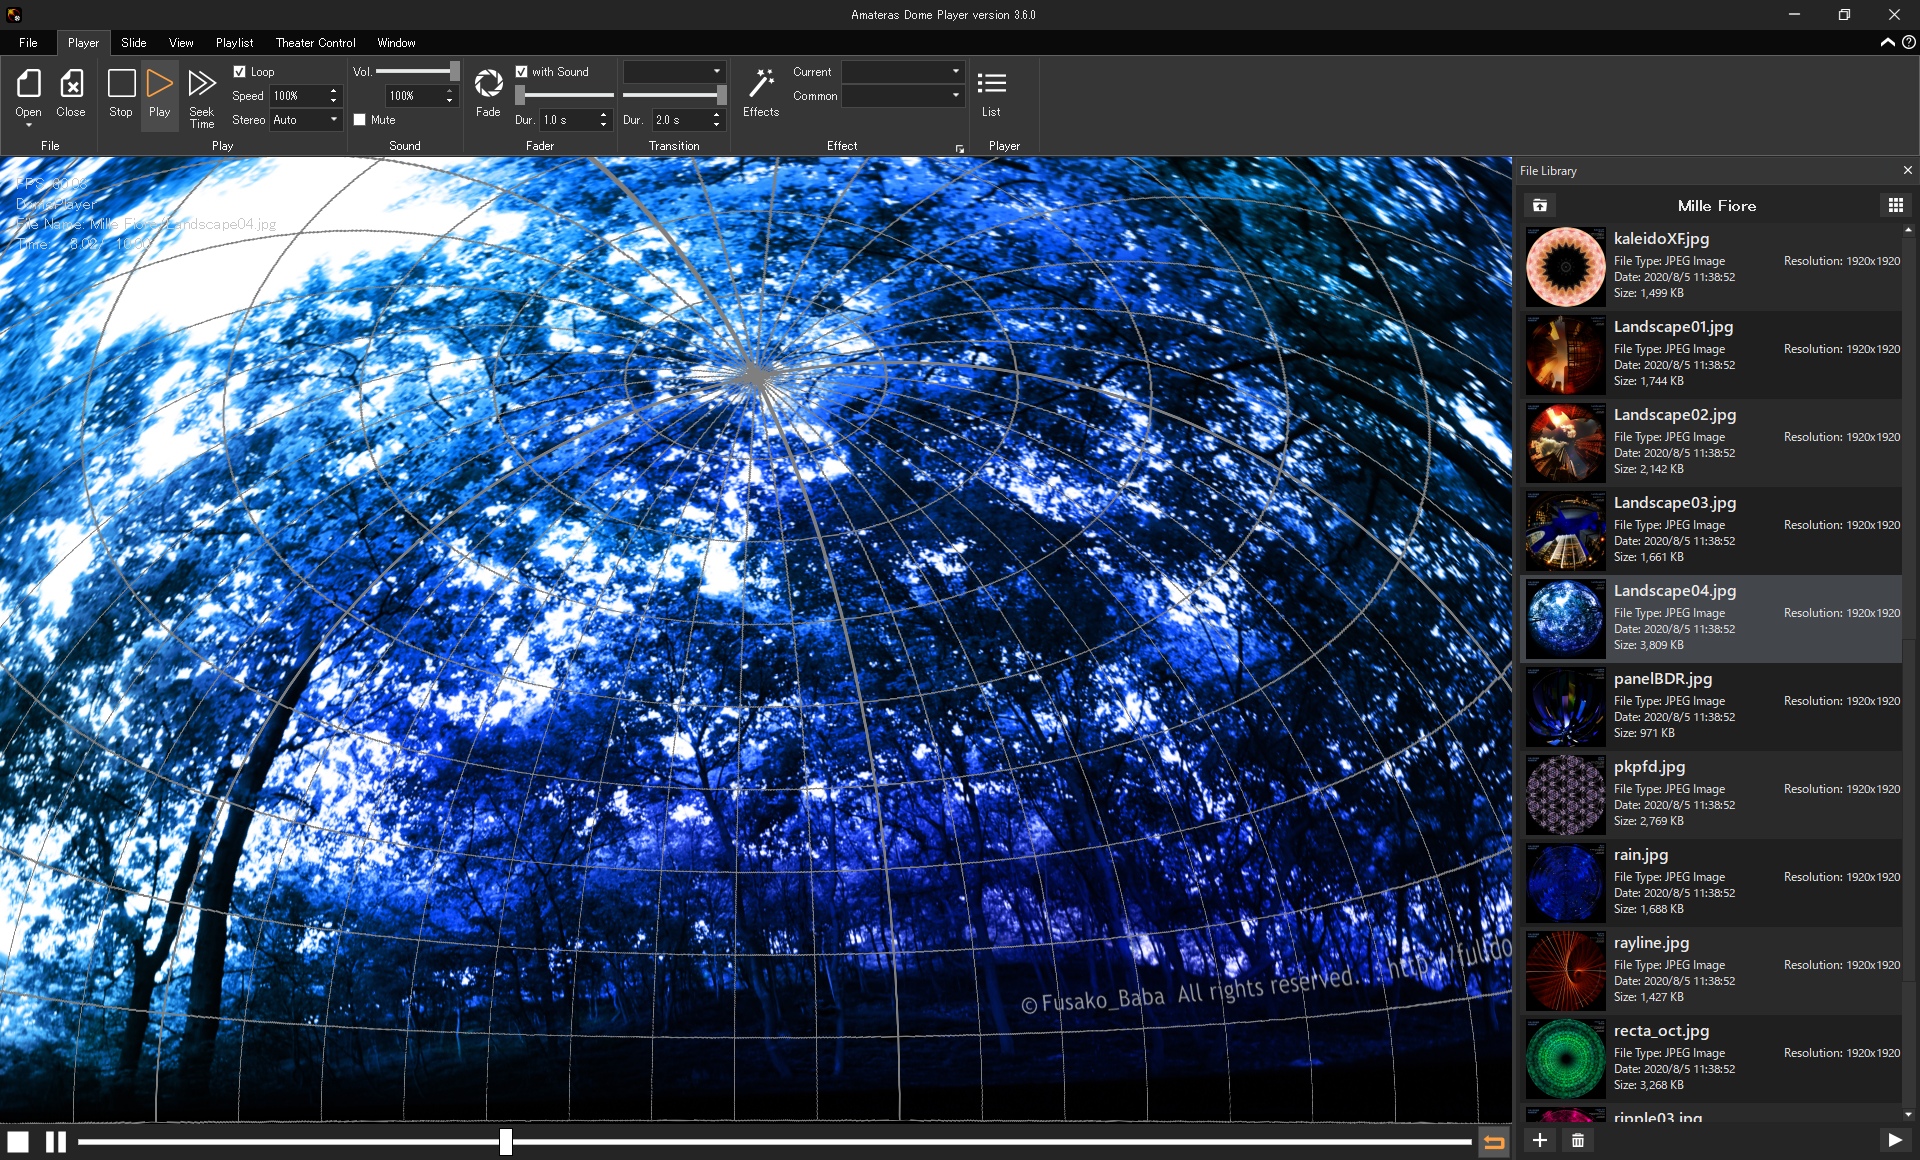Open the Common effect dropdown
1920x1160 pixels.
903,96
